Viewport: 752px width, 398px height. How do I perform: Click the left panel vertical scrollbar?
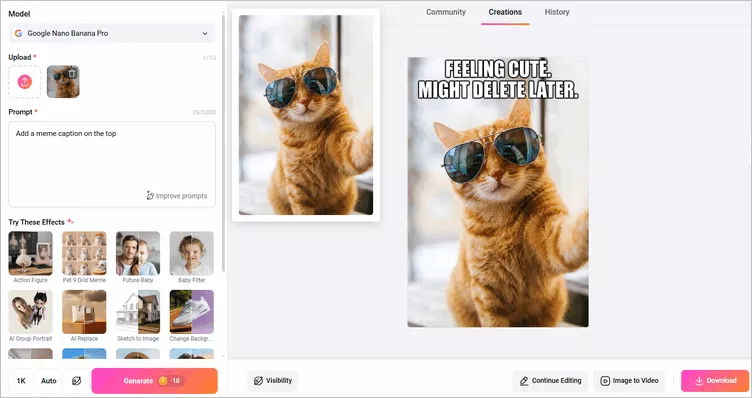coord(223,144)
